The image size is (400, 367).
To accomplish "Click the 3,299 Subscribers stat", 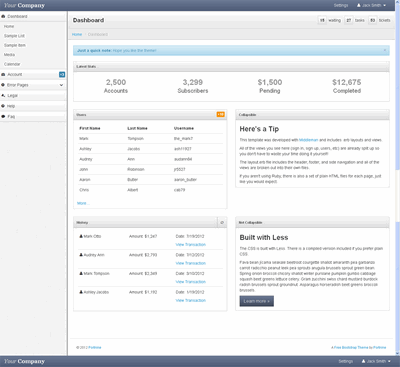I will (x=193, y=86).
